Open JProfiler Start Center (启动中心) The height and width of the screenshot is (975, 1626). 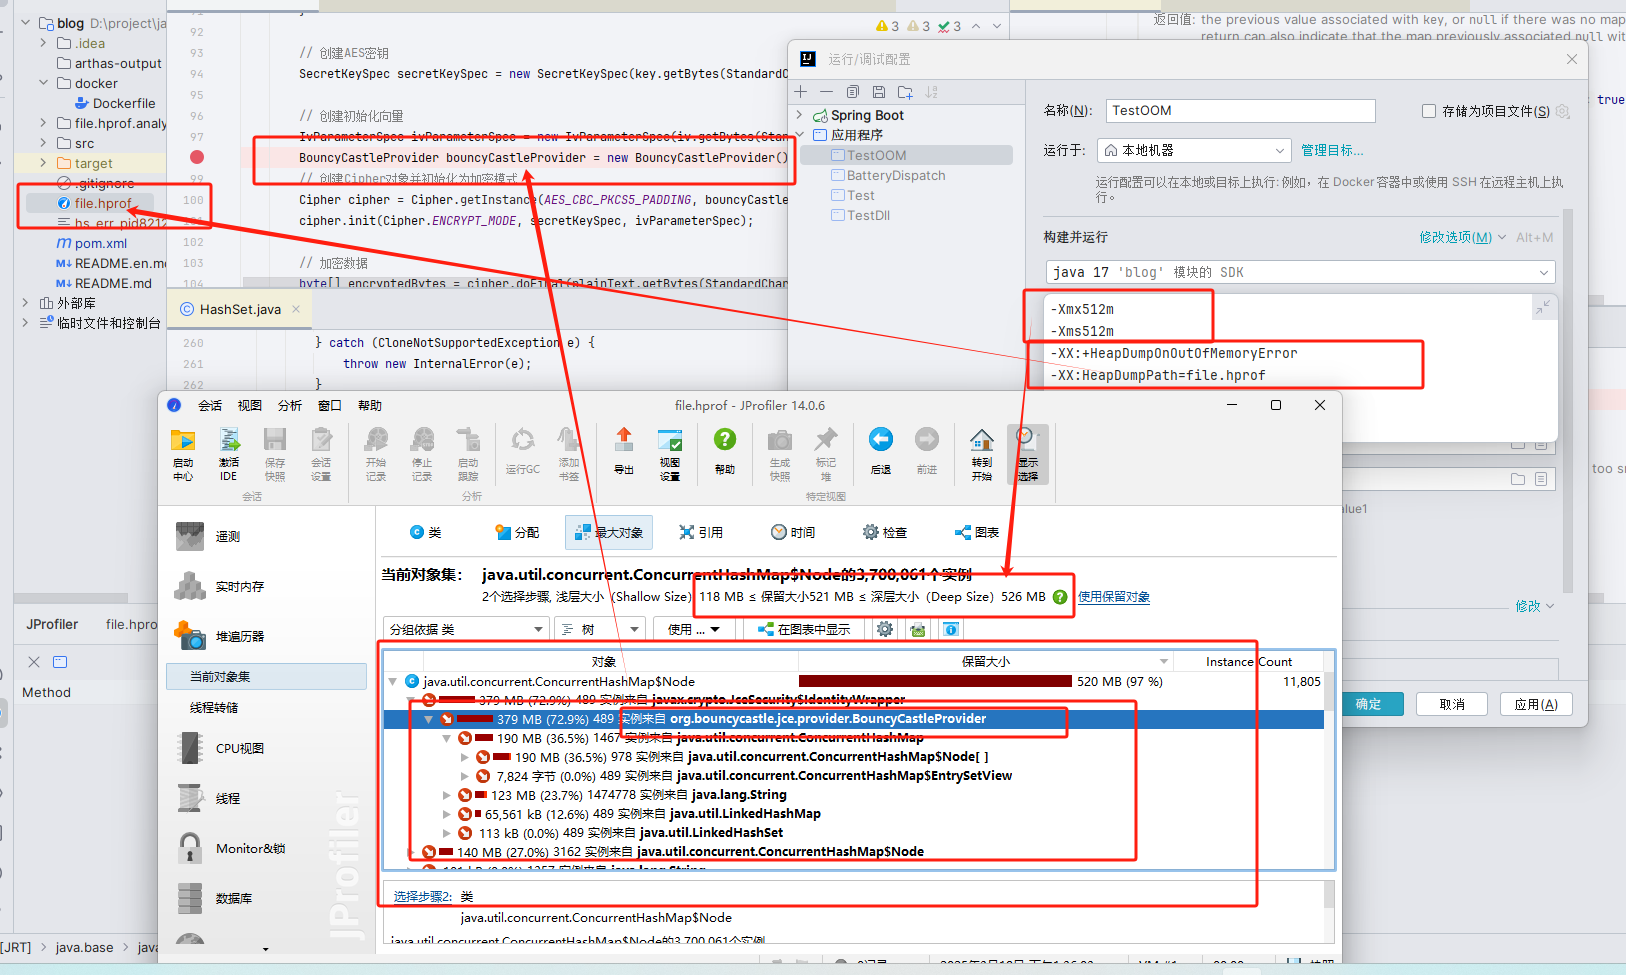(183, 454)
